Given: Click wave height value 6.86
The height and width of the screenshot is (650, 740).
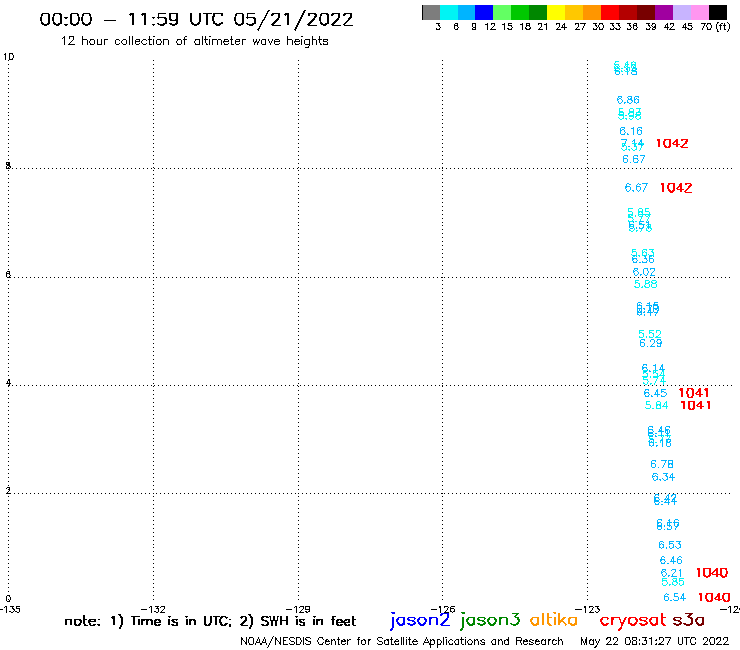Looking at the screenshot, I should (x=628, y=100).
